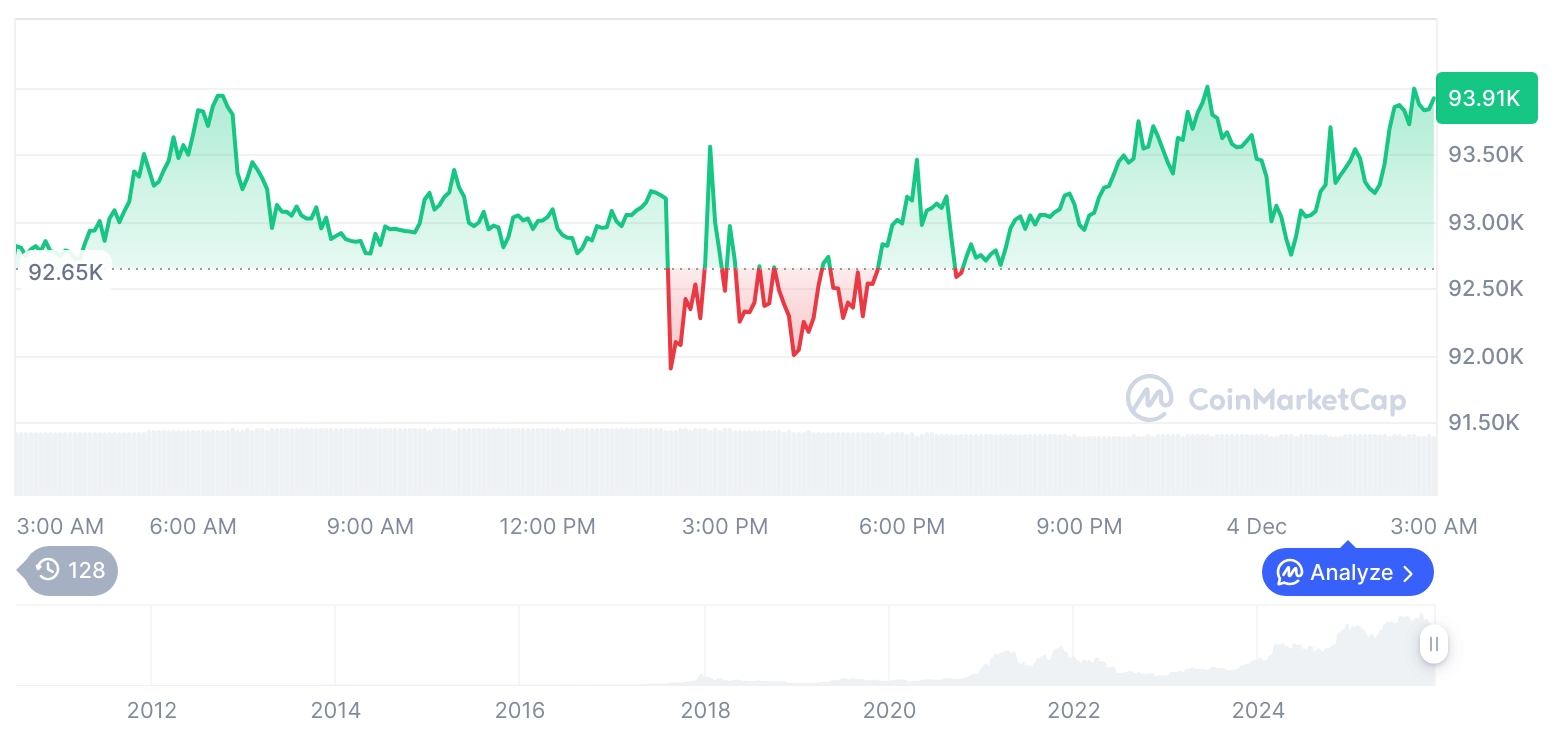Click the chevron arrow on the Analyze button
This screenshot has height=732, width=1566.
[1409, 573]
